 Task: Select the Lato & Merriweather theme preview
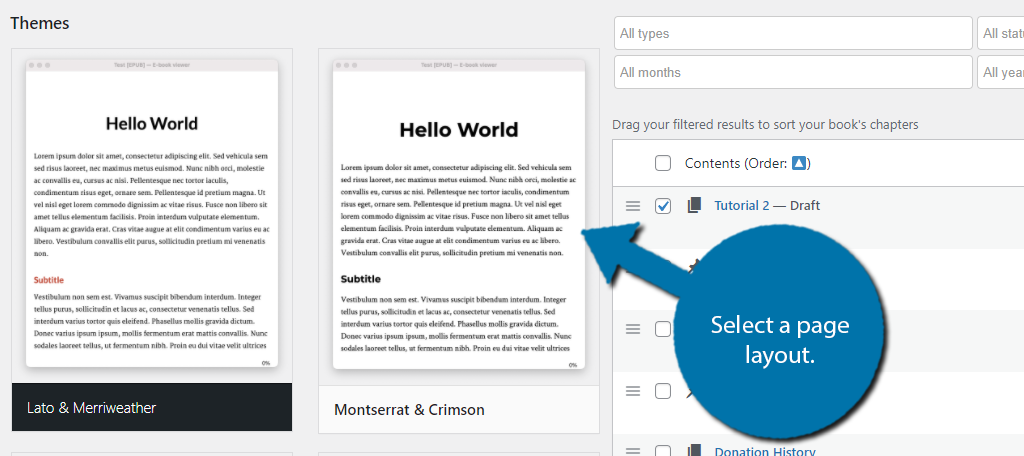click(152, 216)
